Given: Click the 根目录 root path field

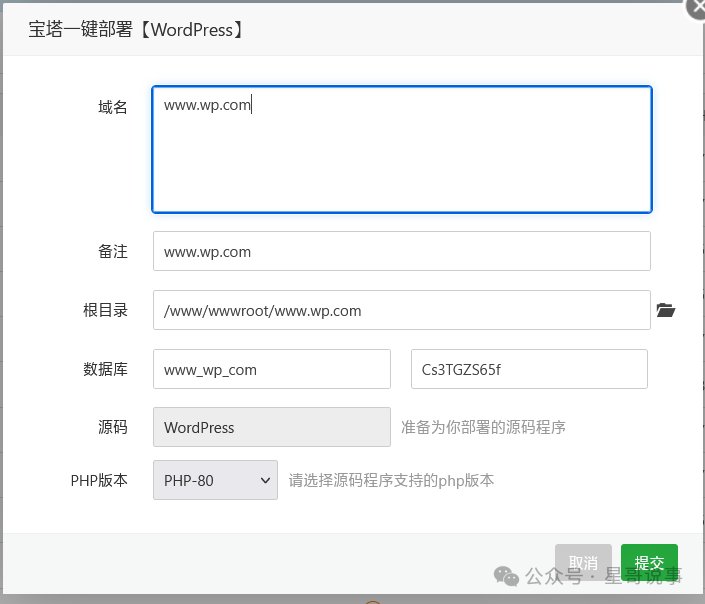Looking at the screenshot, I should pos(402,310).
